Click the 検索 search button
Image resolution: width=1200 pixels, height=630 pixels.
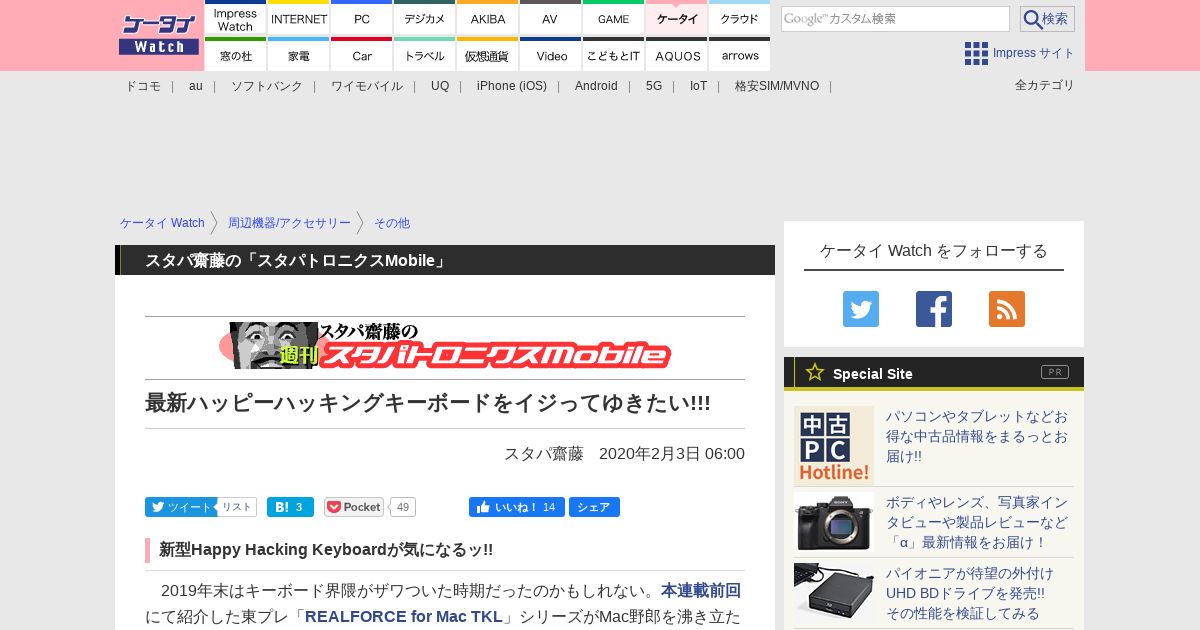pyautogui.click(x=1047, y=19)
